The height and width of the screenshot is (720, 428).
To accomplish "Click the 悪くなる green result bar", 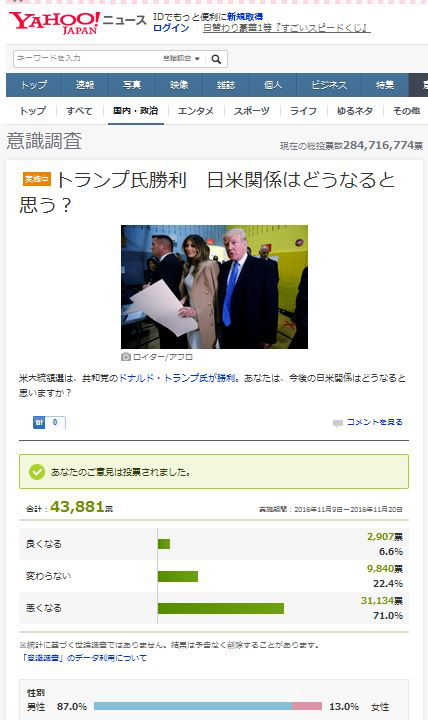I will coord(221,608).
